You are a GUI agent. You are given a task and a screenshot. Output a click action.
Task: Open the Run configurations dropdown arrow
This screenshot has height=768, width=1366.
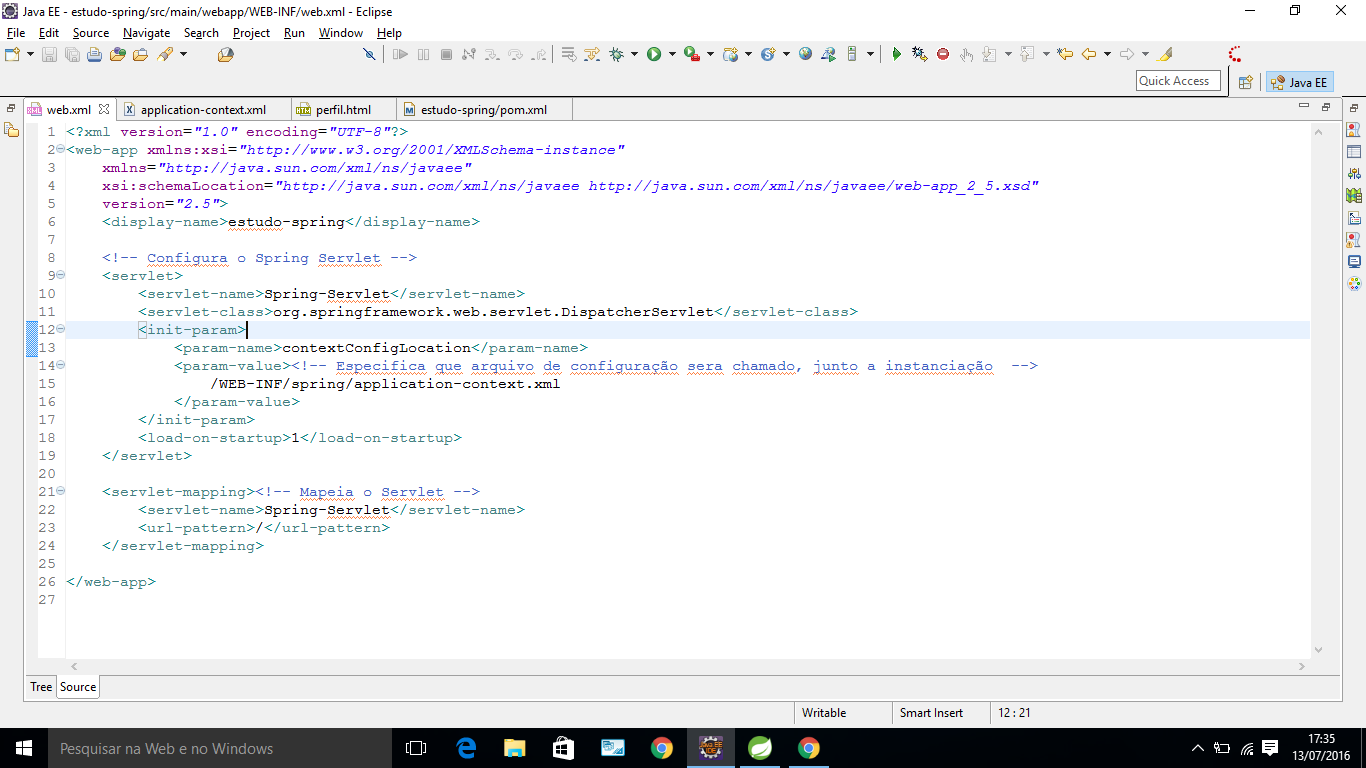tap(672, 54)
